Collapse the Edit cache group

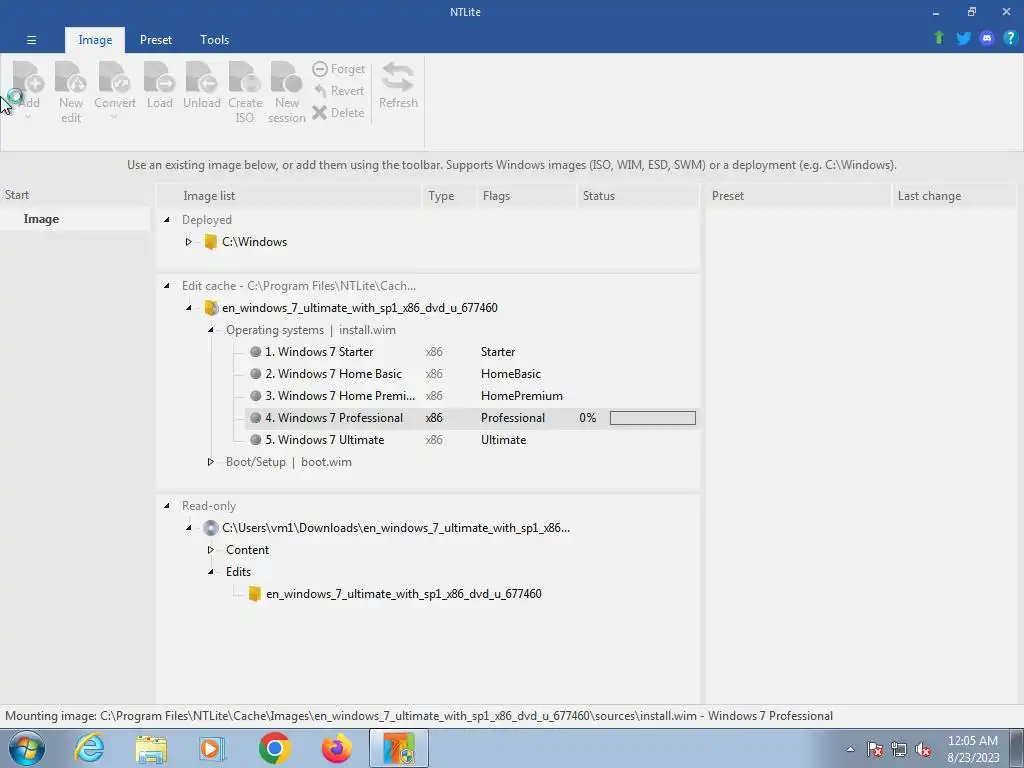[167, 286]
